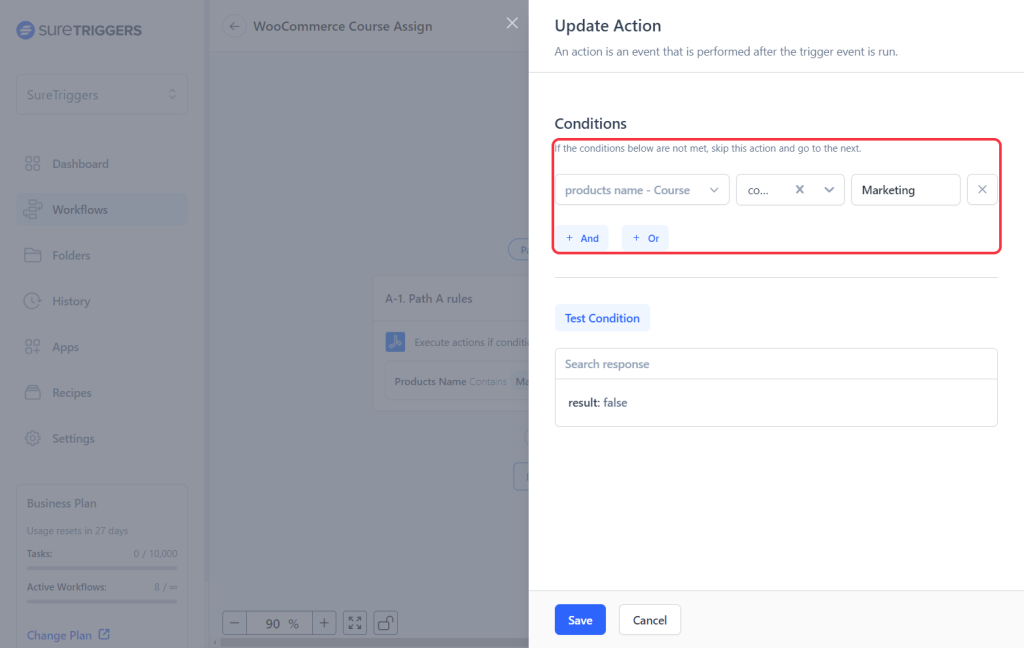Click the fit-to-screen expand icon
1024x648 pixels.
[x=355, y=623]
